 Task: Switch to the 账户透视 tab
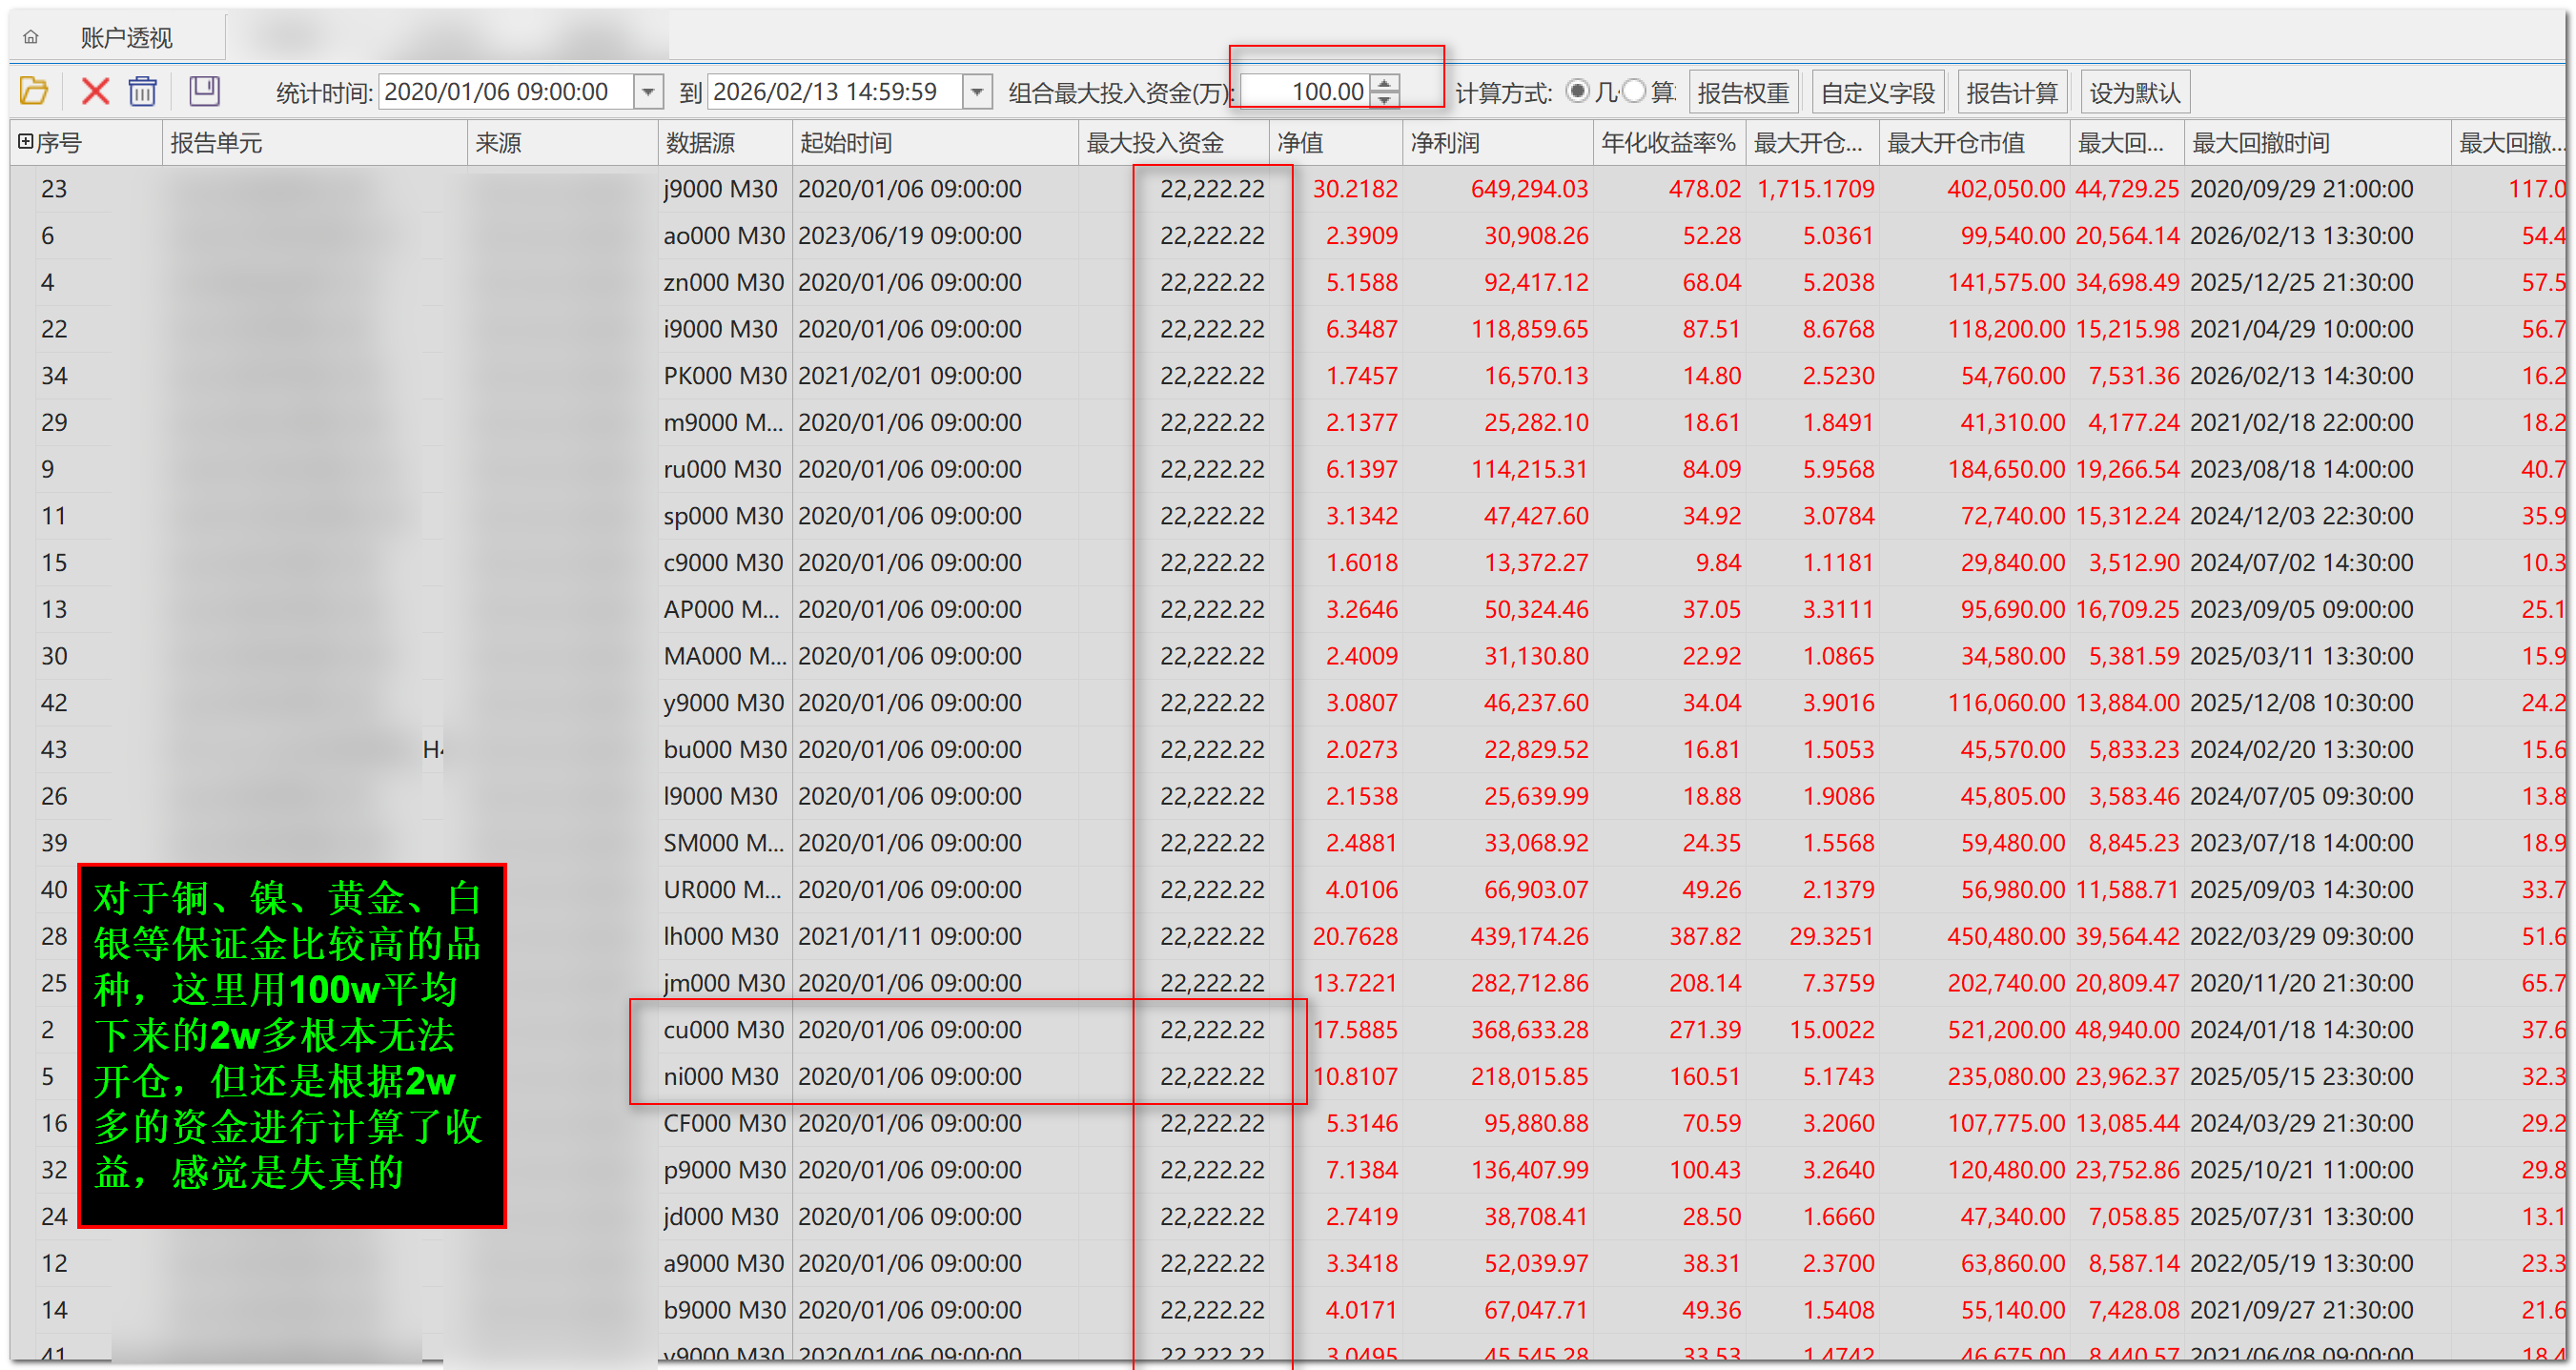click(x=126, y=38)
